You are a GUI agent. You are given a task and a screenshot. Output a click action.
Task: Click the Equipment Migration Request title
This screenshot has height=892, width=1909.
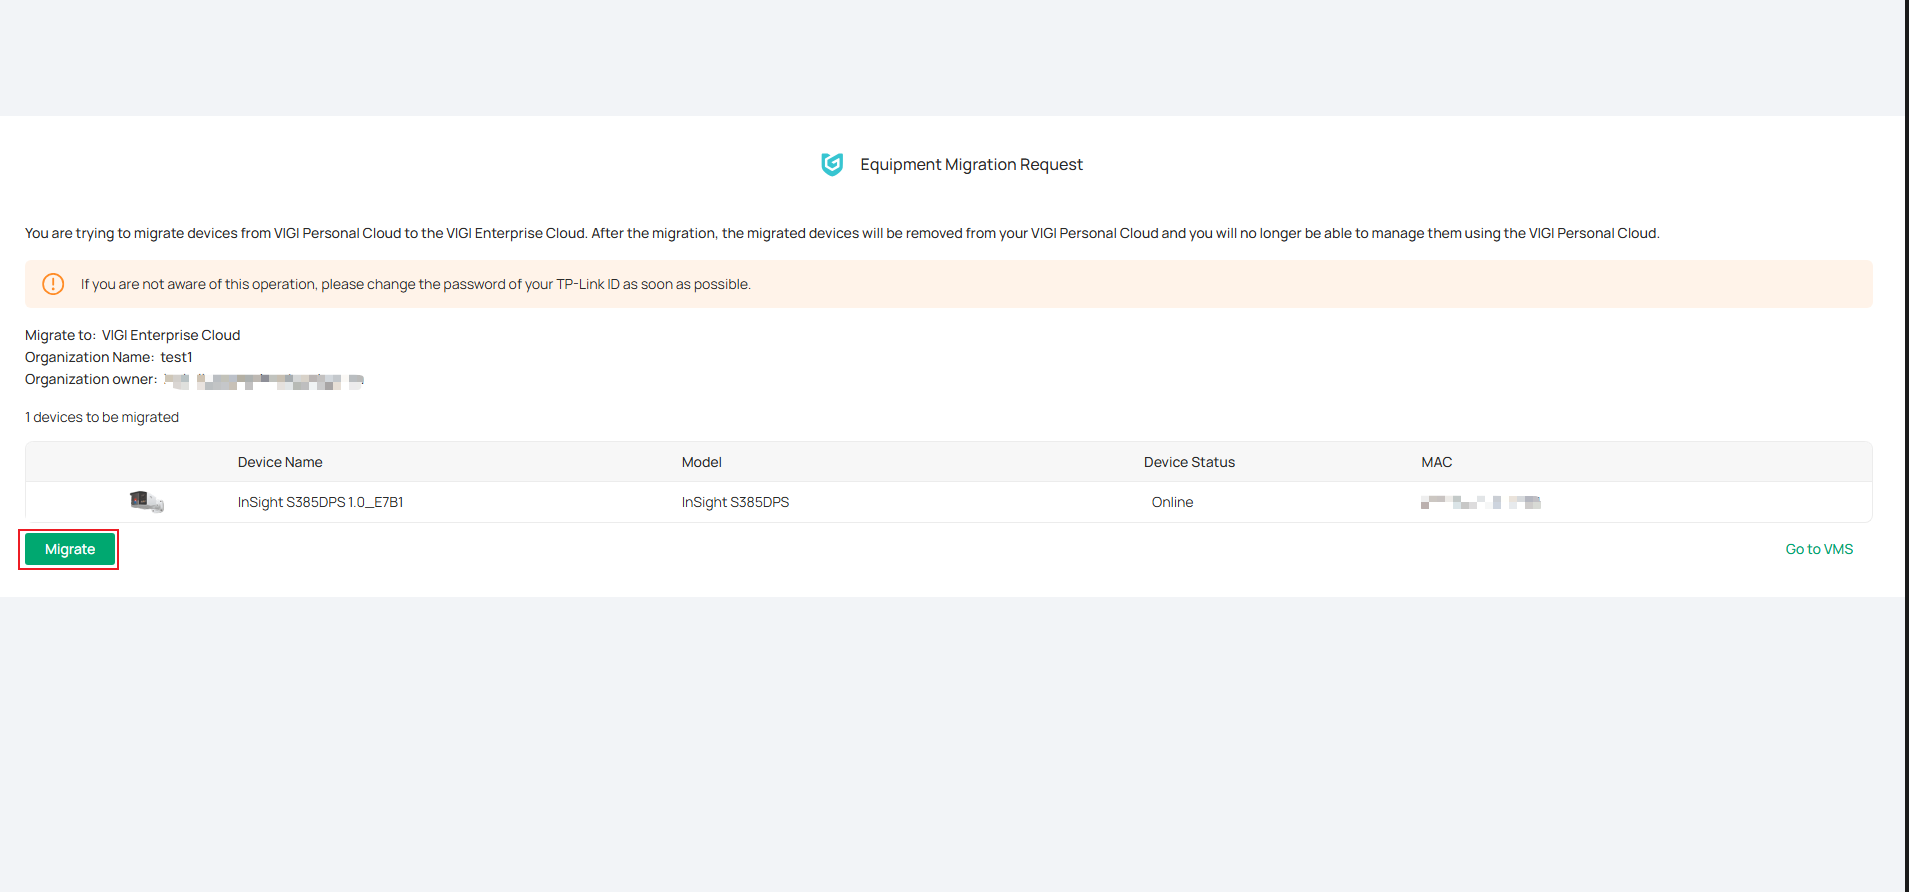pos(971,164)
